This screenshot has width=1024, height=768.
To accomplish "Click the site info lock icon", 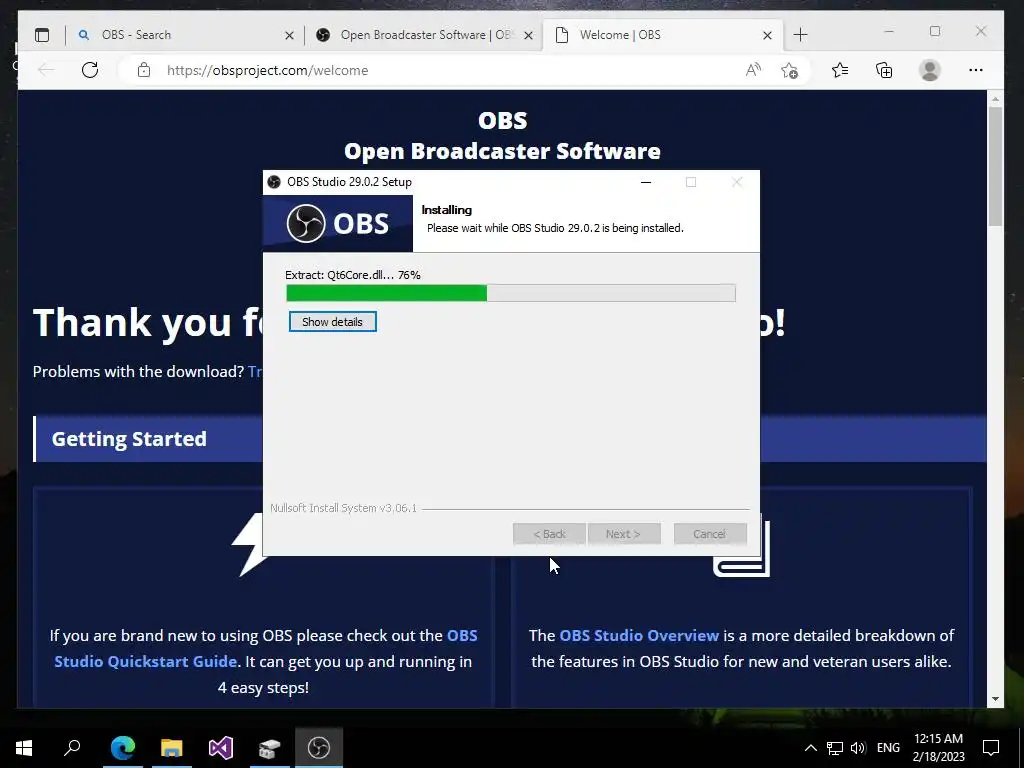I will click(144, 70).
